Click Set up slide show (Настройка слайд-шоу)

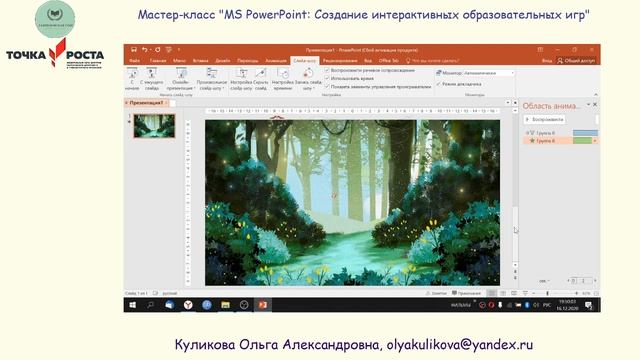[x=241, y=79]
